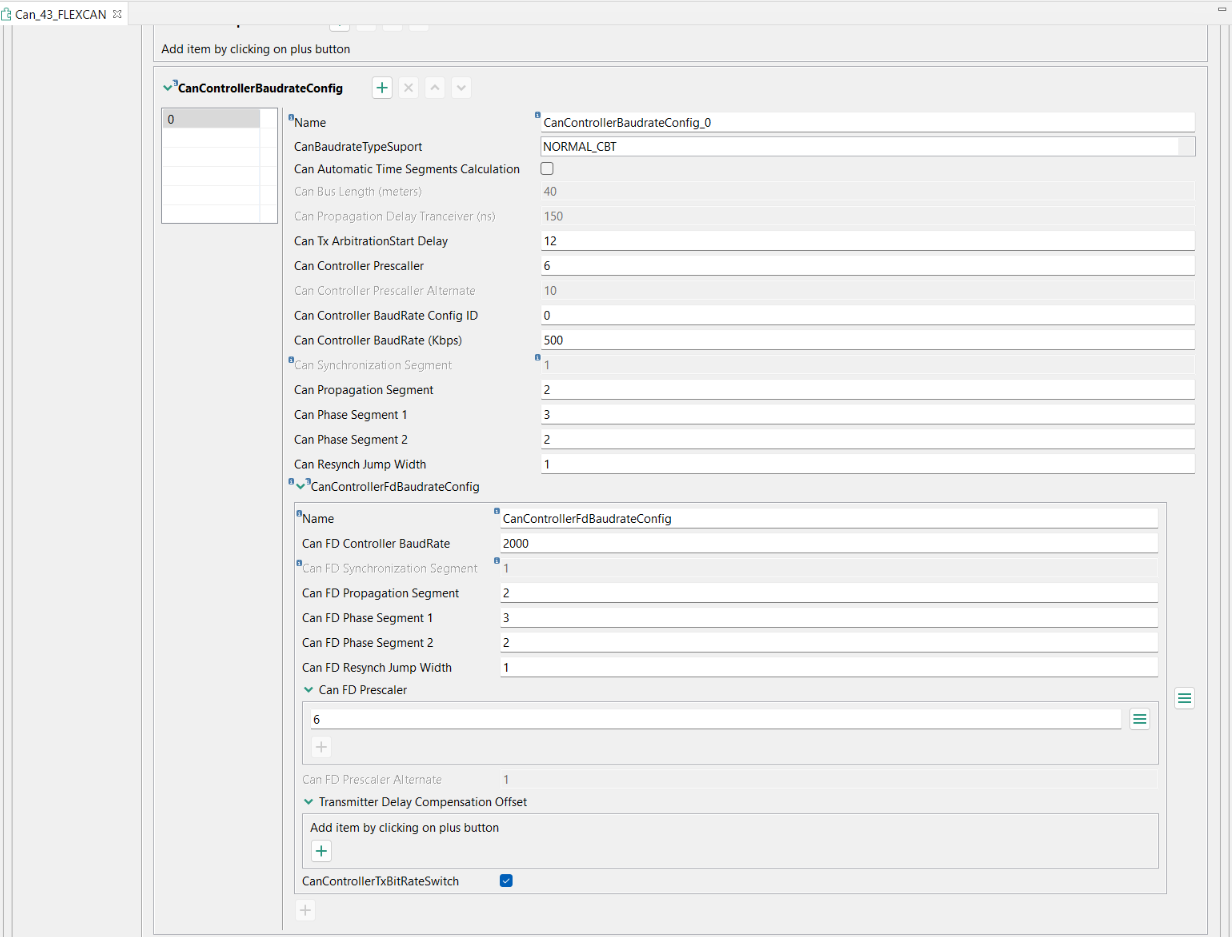Close the Can_43_FLEXCAN editor tab
This screenshot has height=937, width=1232.
[x=117, y=14]
